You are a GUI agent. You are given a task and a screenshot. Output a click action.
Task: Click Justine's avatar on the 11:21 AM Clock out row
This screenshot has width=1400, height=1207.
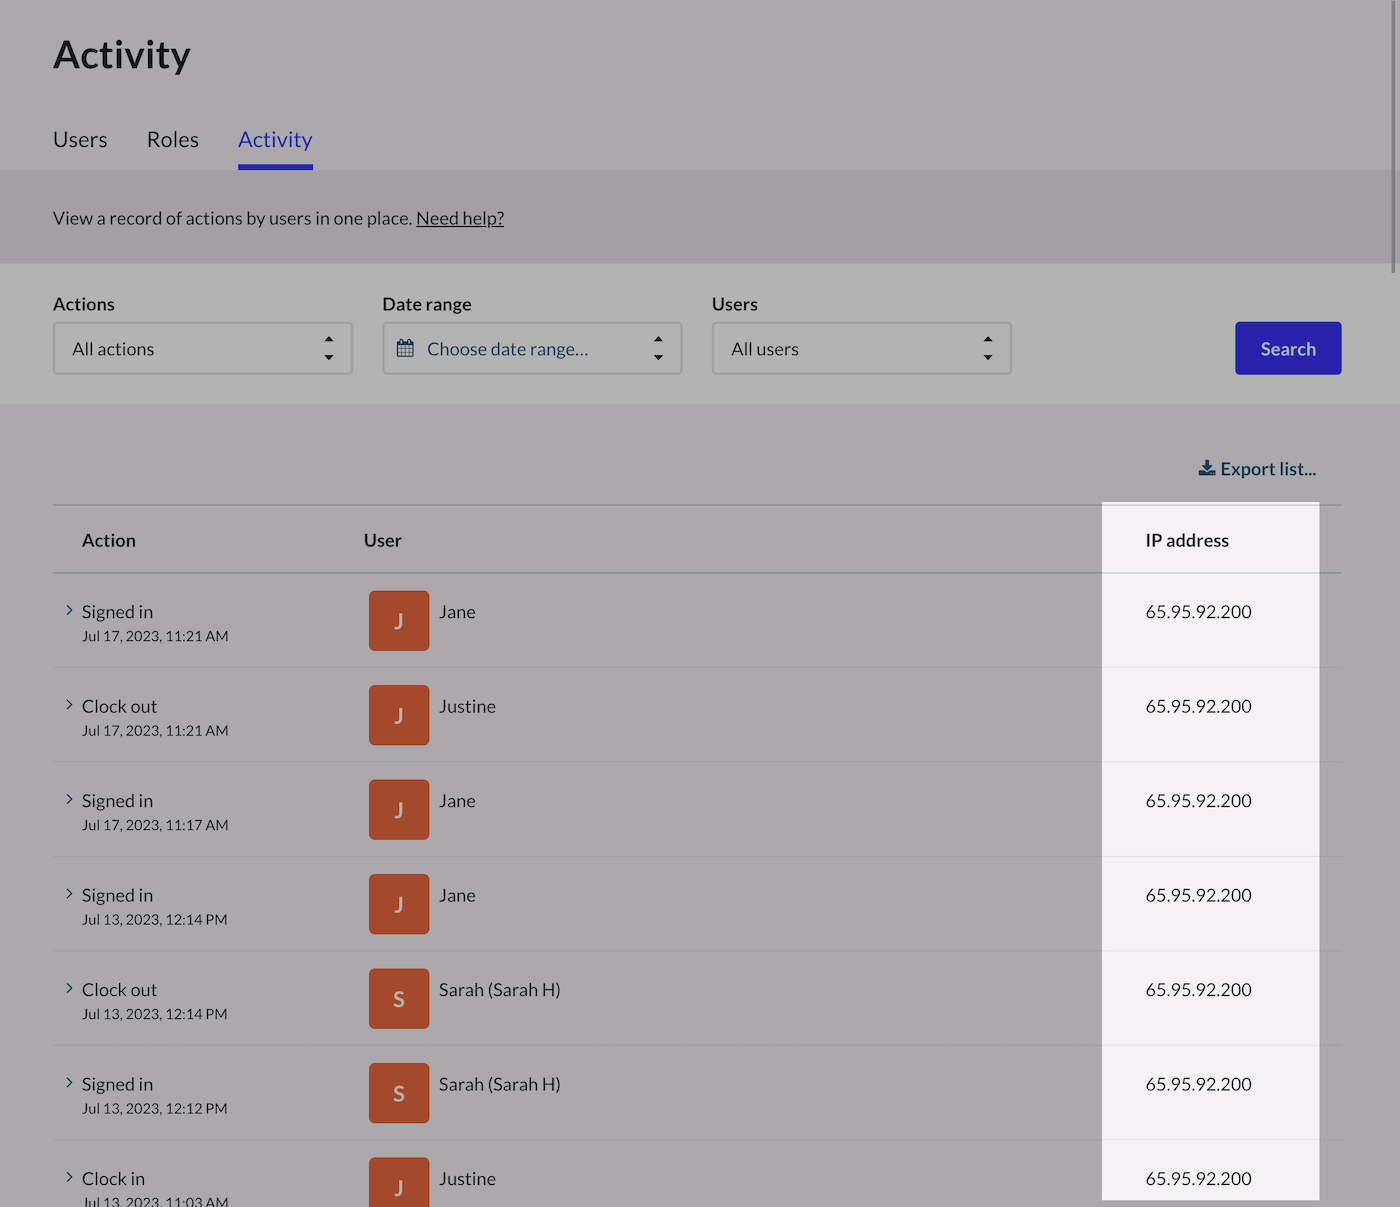399,715
